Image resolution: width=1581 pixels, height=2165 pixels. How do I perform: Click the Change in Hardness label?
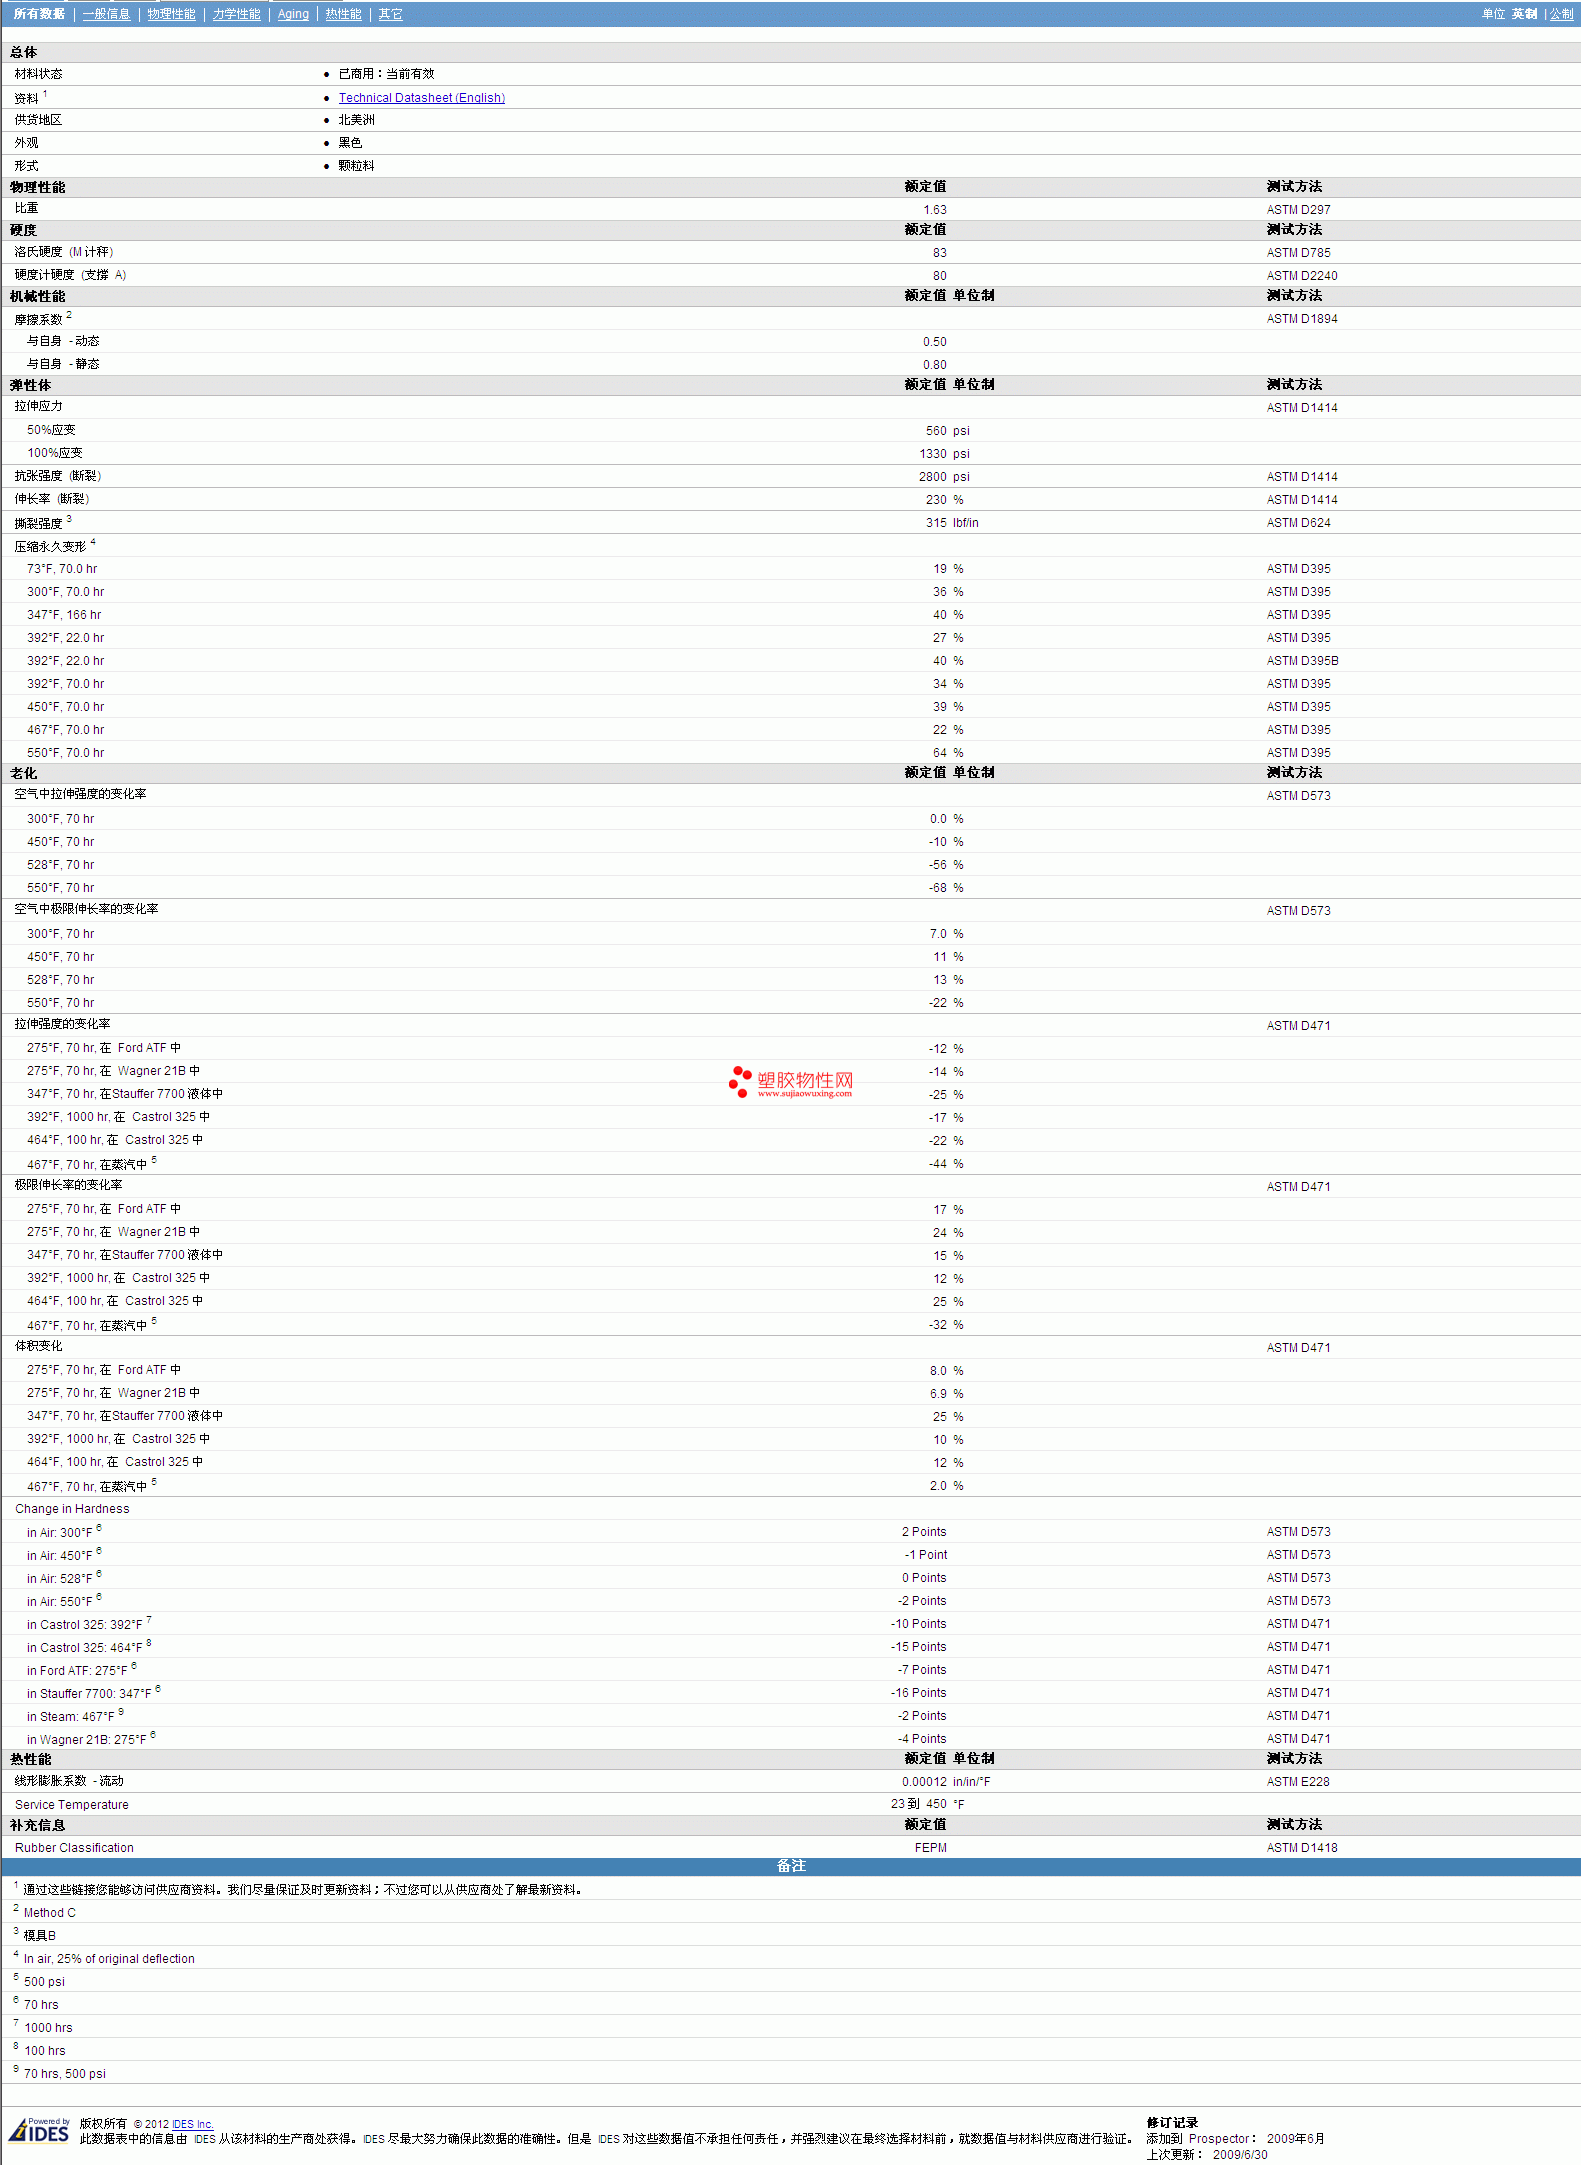[72, 1509]
